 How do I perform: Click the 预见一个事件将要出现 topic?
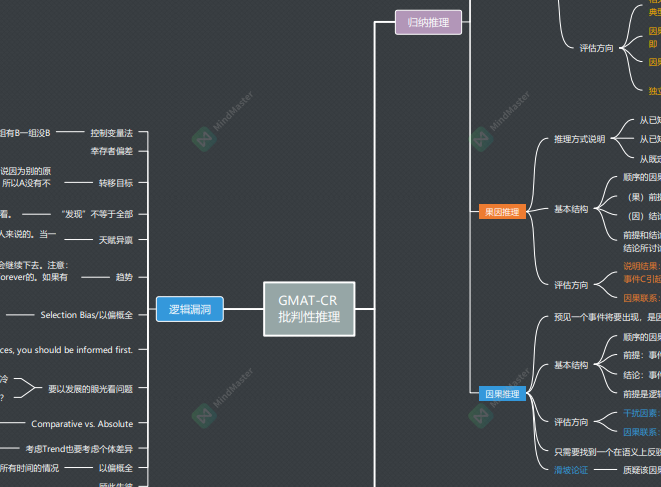click(x=607, y=317)
